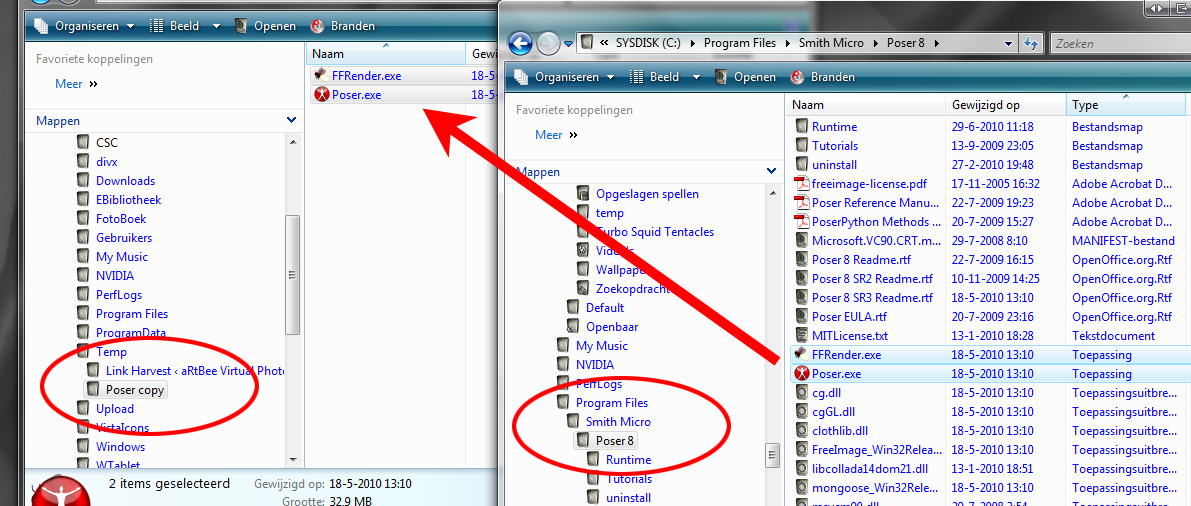Select MITLicense.txt file
The width and height of the screenshot is (1191, 506).
point(849,336)
